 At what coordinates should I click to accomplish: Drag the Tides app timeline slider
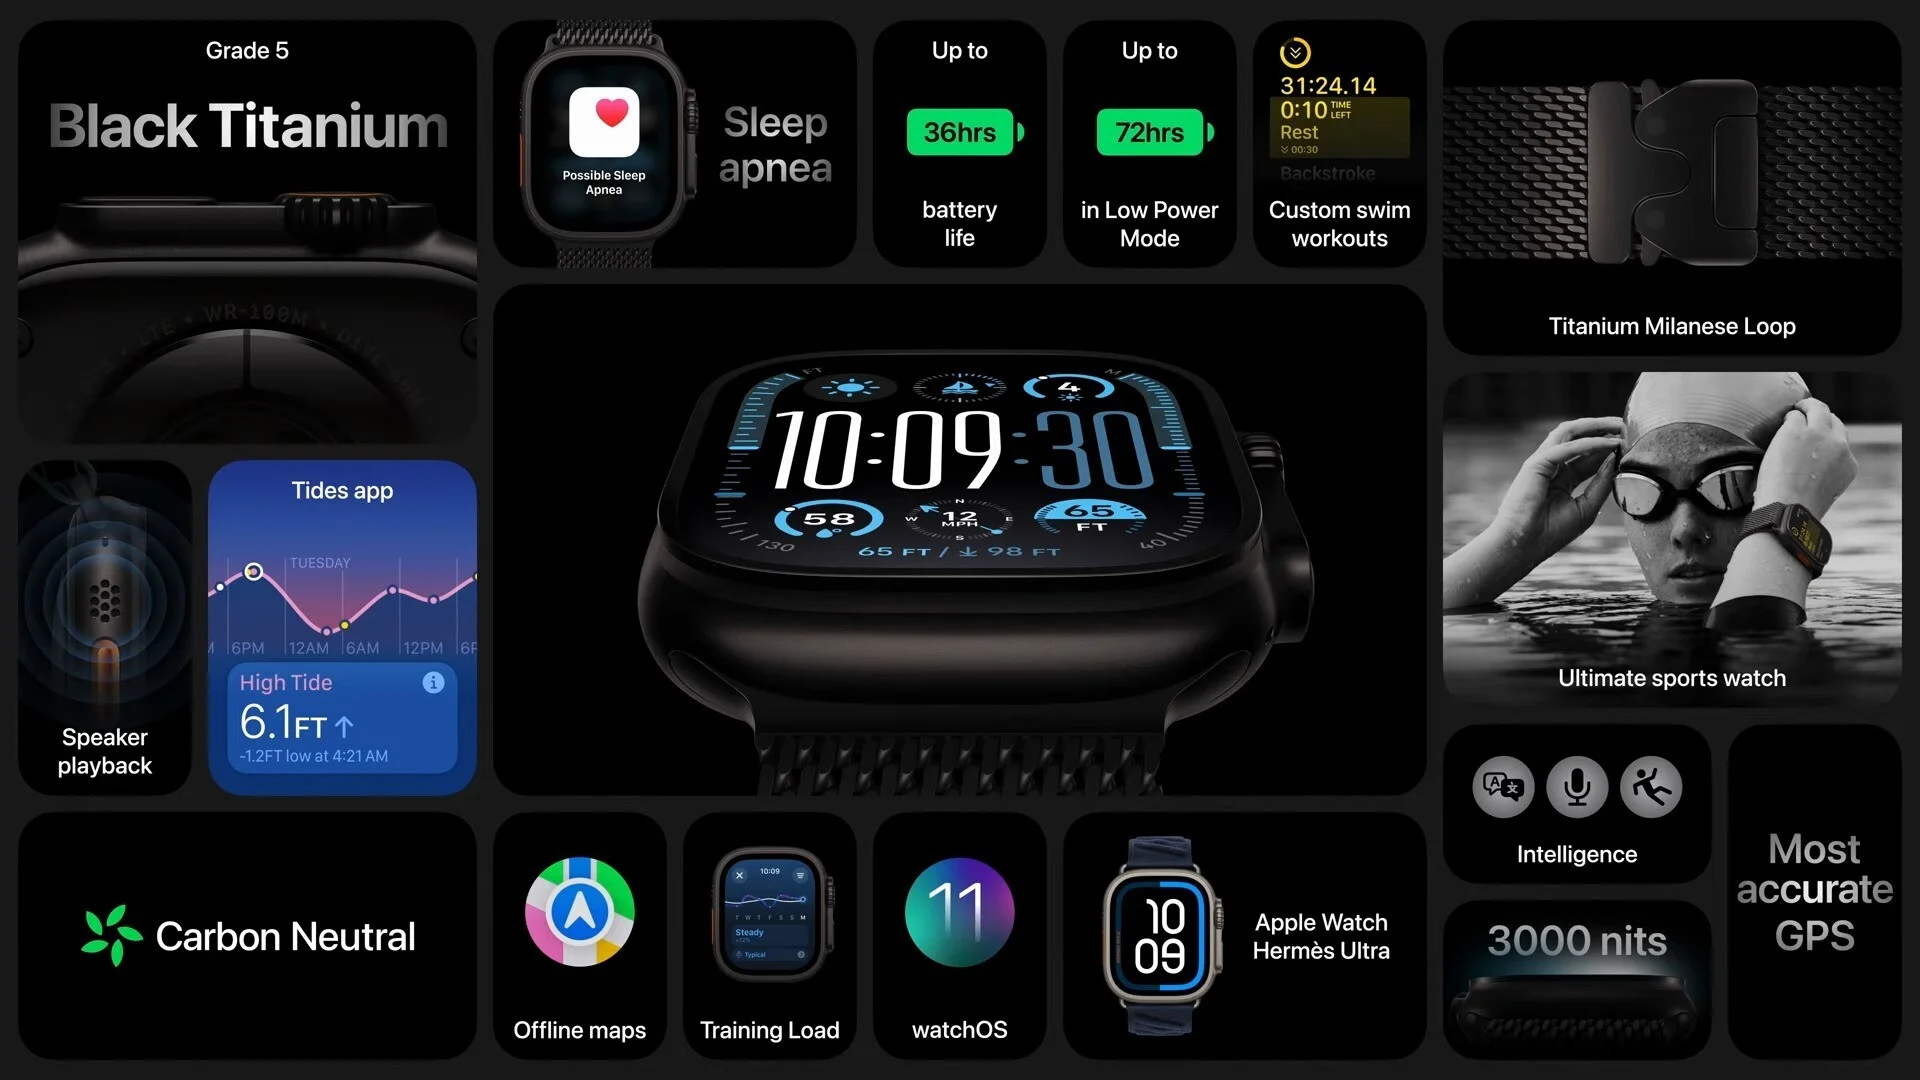click(x=255, y=571)
